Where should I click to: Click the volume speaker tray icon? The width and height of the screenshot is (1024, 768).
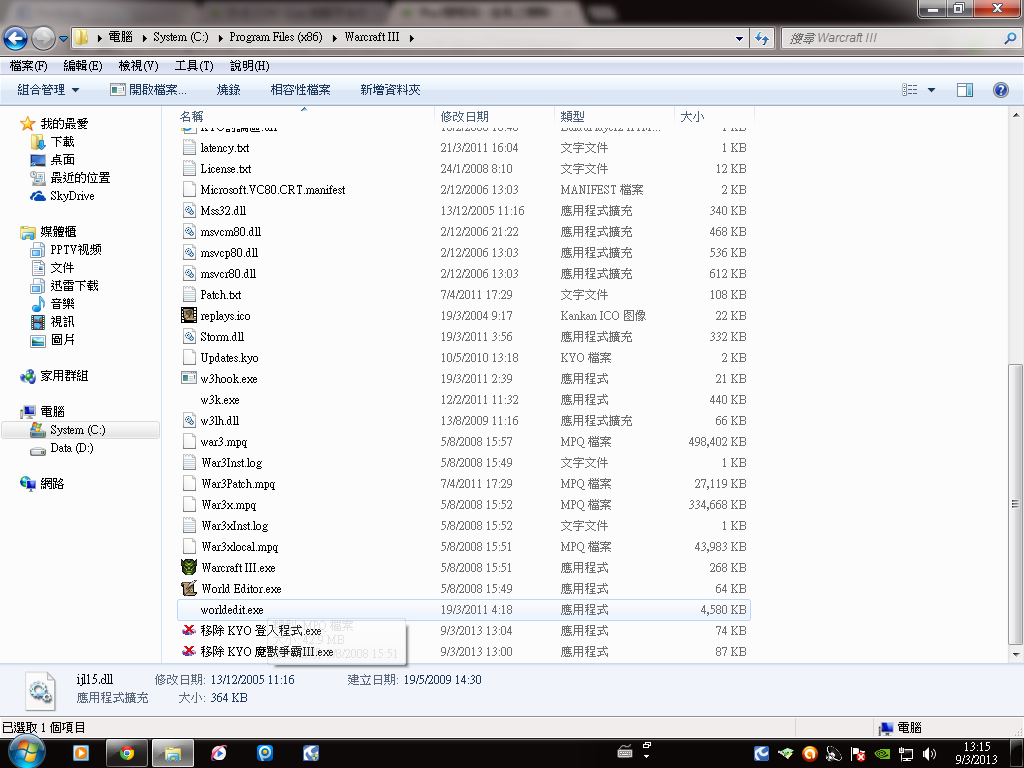point(929,754)
